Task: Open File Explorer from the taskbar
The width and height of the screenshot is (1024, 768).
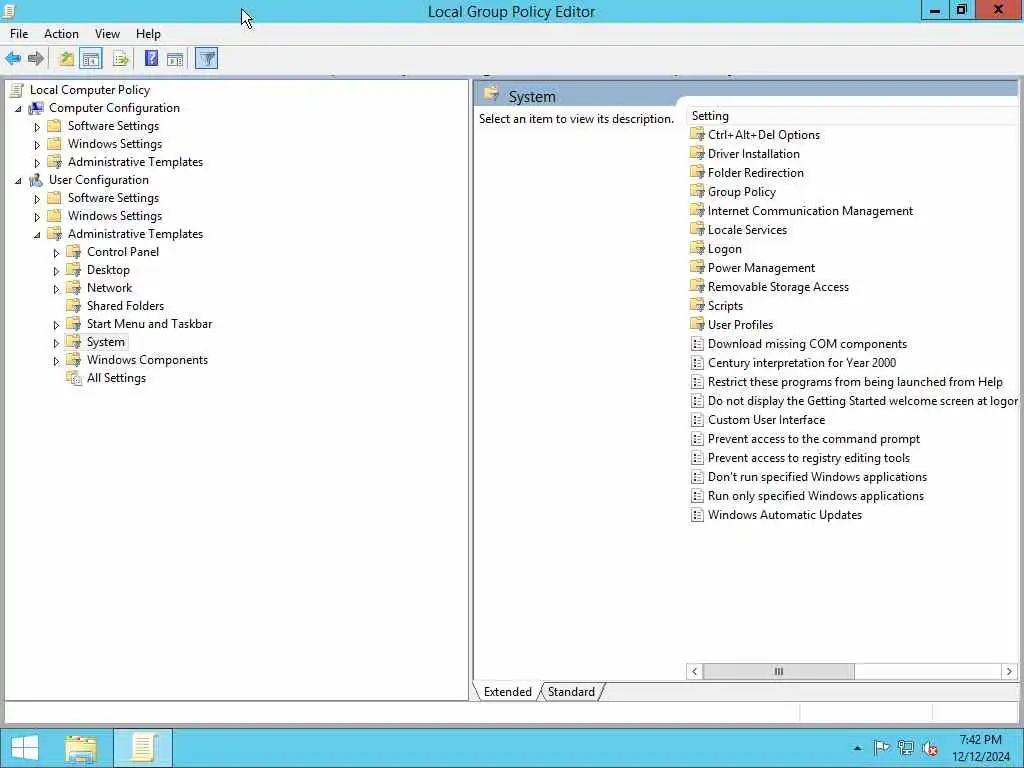Action: point(81,748)
